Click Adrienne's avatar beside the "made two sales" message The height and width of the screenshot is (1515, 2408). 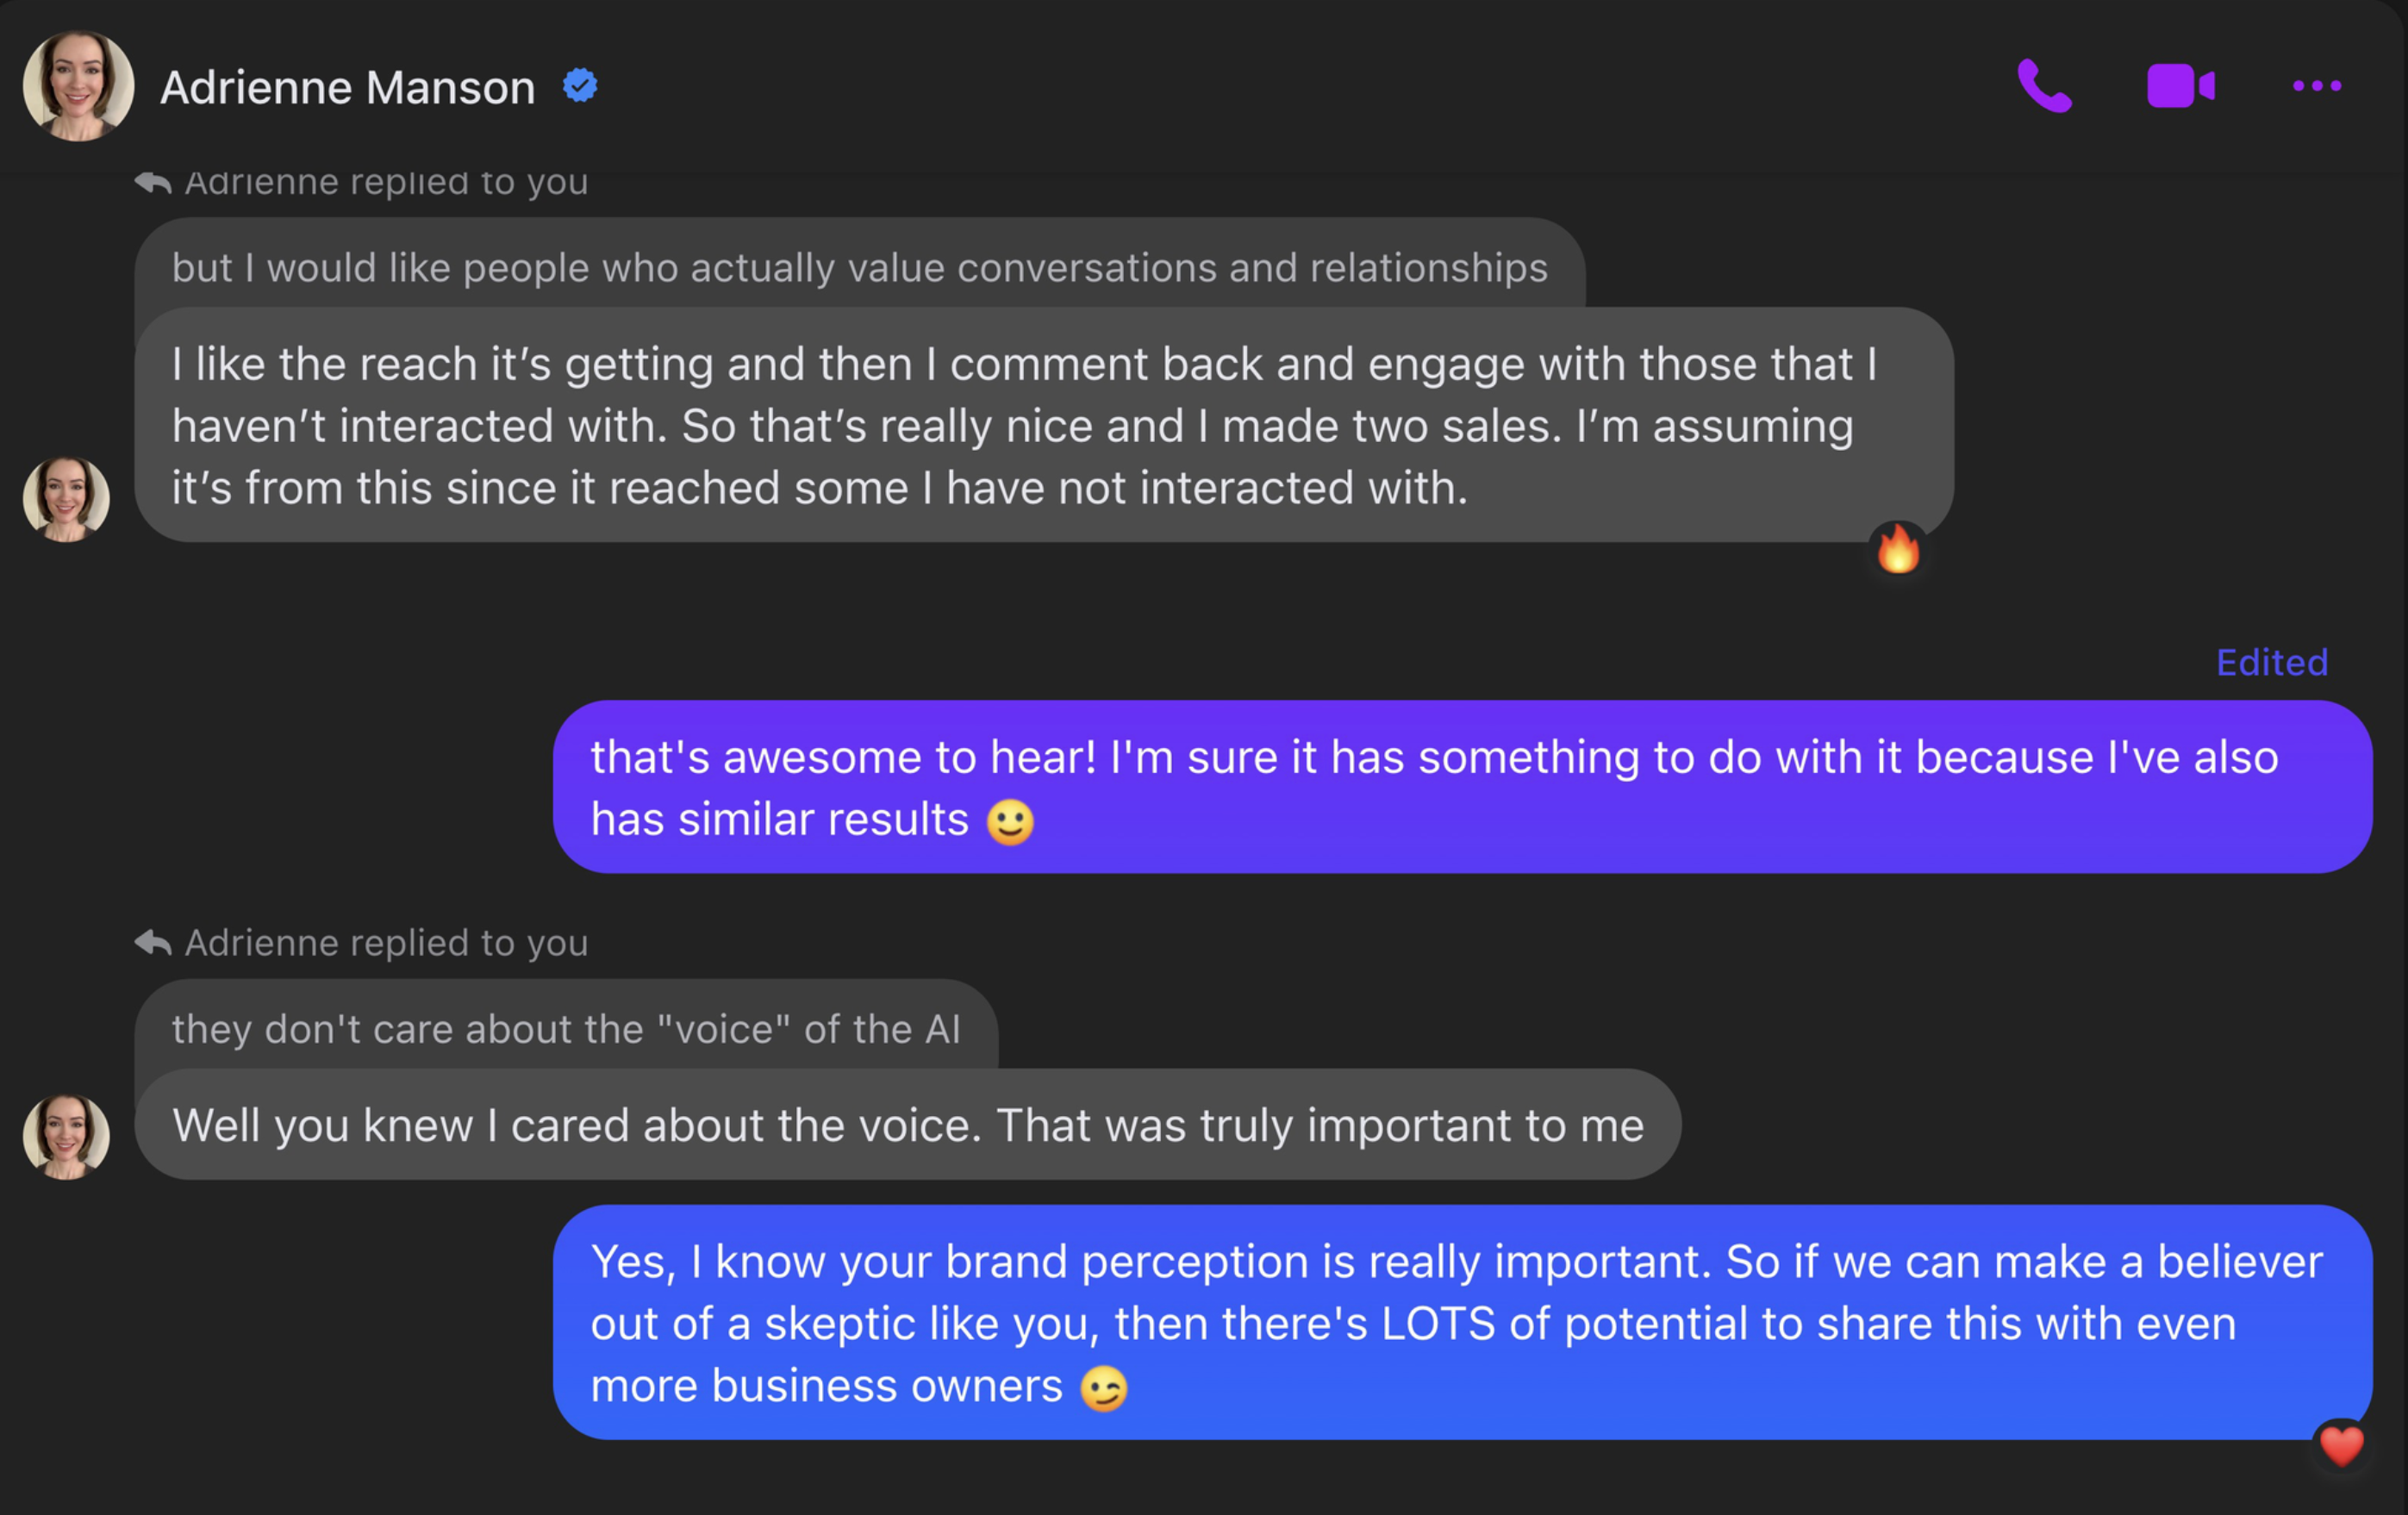pyautogui.click(x=66, y=499)
